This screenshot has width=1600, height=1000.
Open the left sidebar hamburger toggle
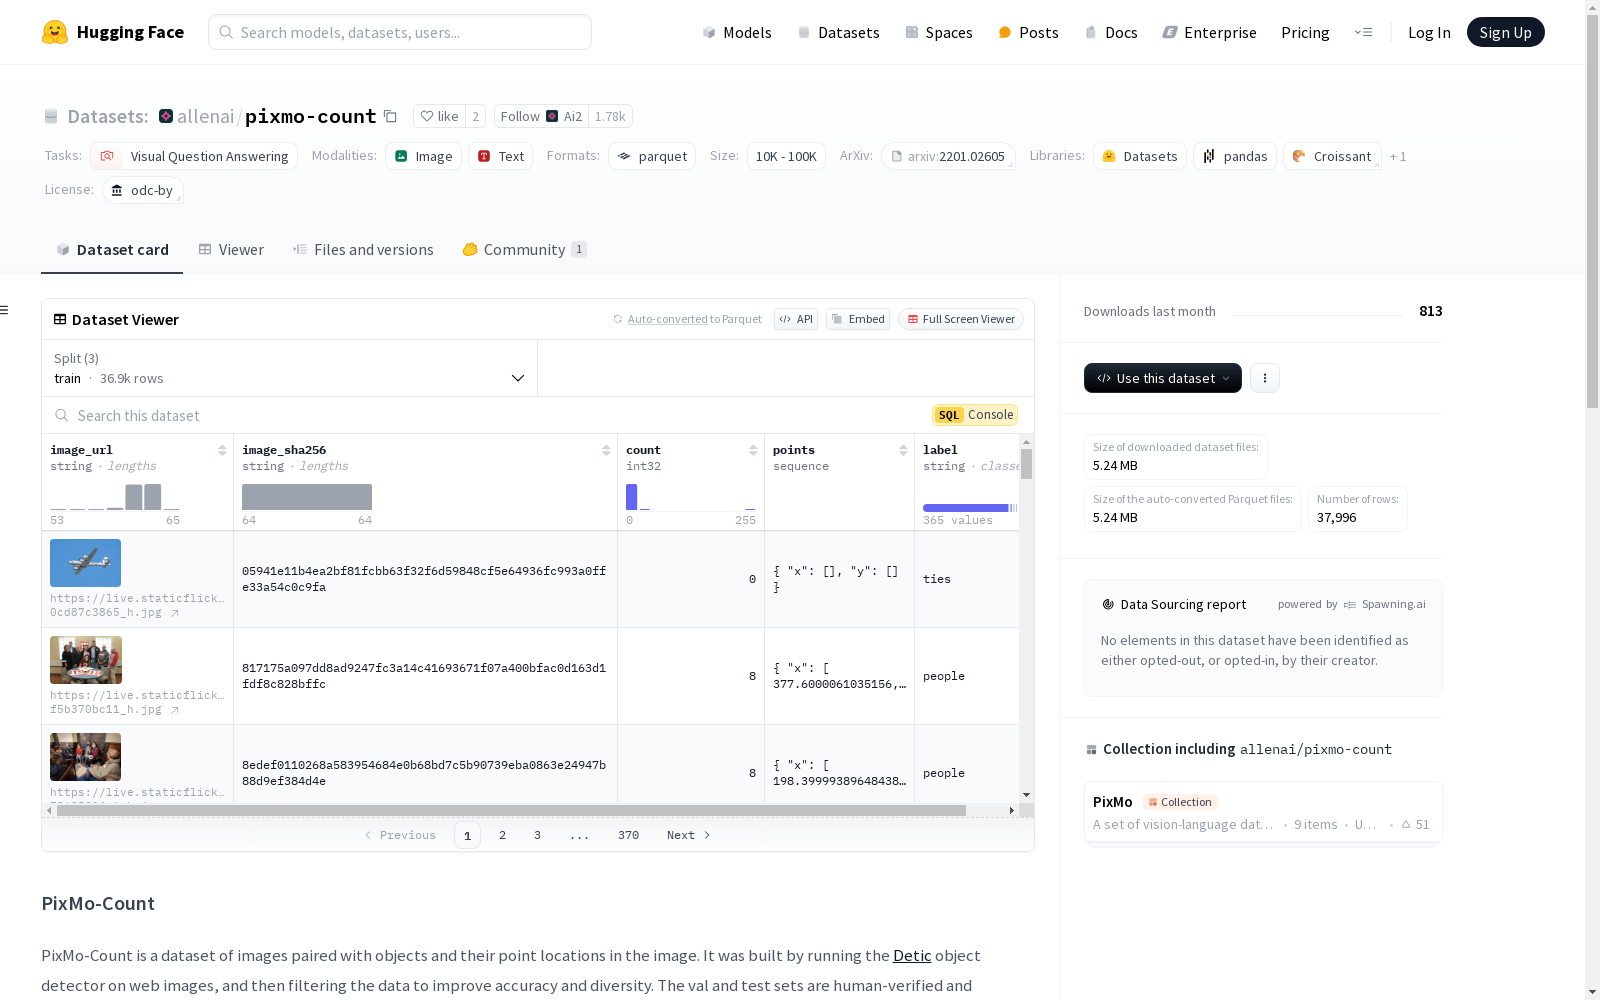[5, 310]
